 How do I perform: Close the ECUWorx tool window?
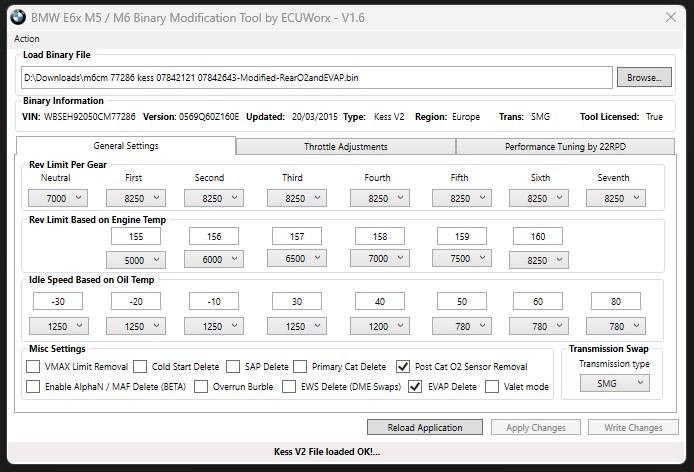click(670, 16)
